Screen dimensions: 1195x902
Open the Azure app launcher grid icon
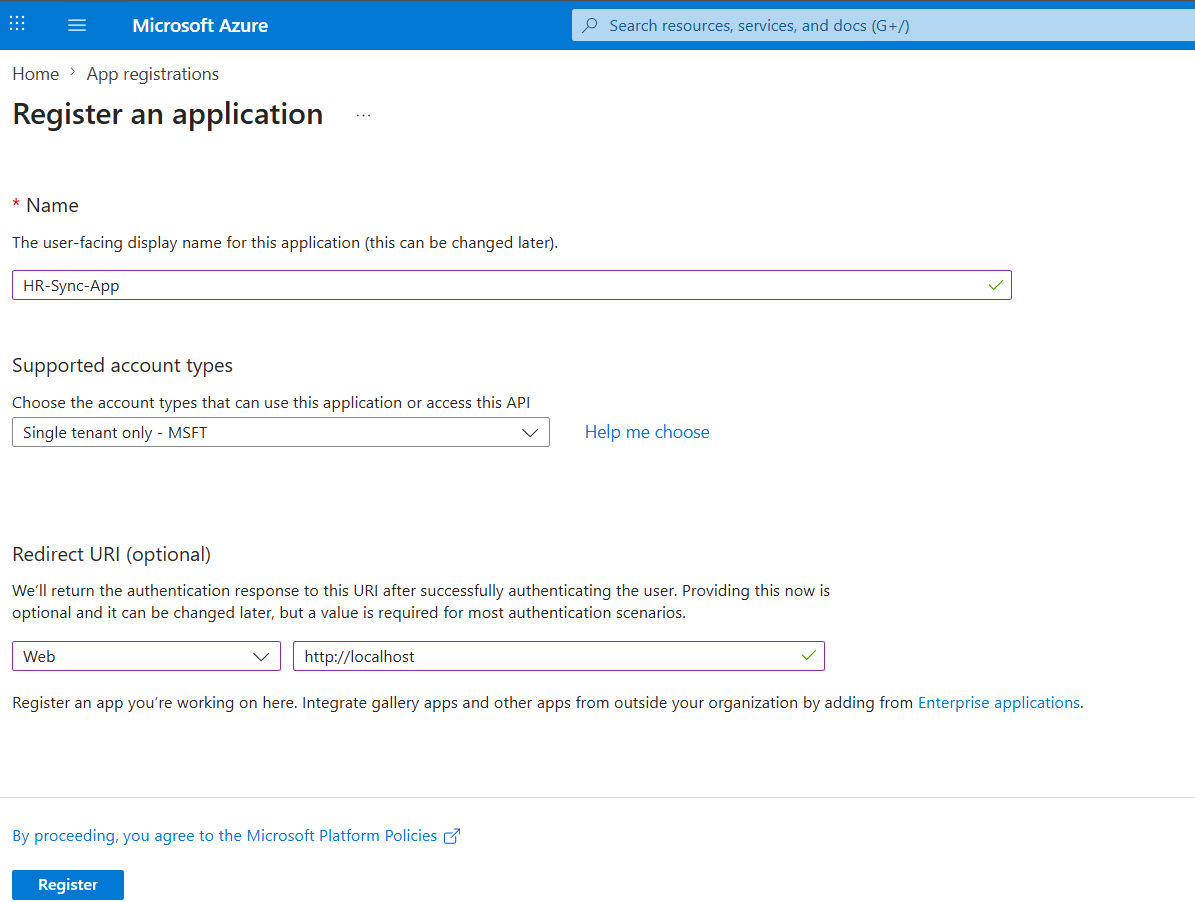coord(17,24)
